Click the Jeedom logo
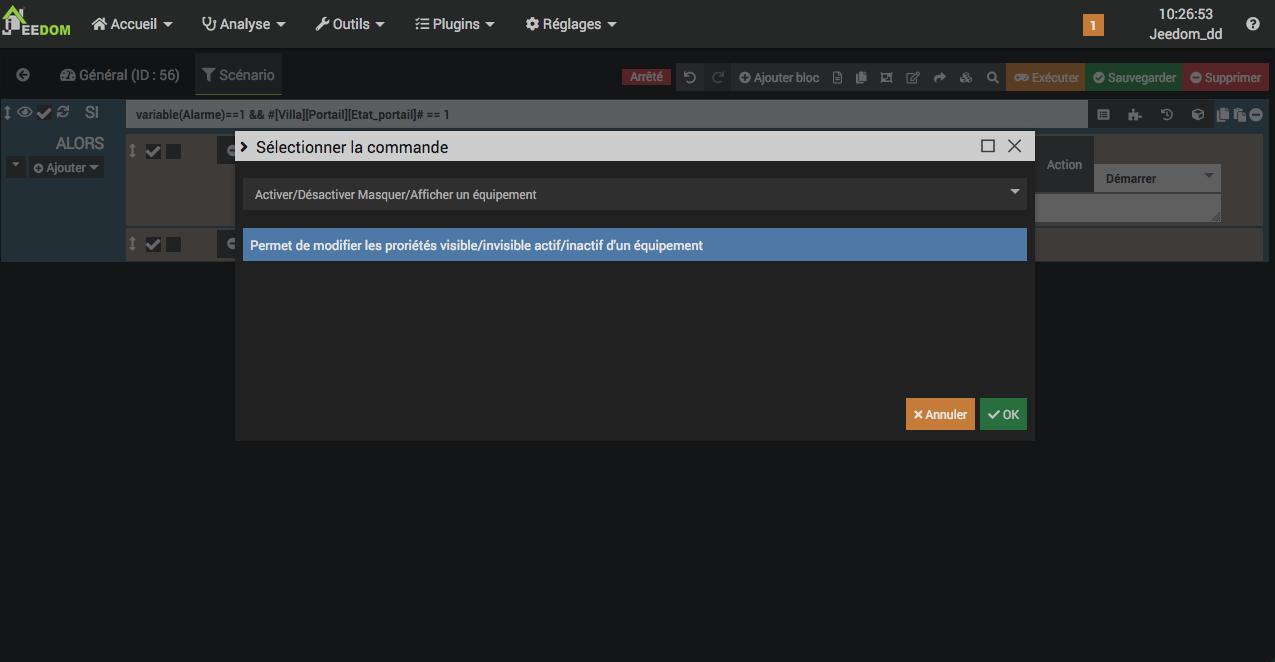The width and height of the screenshot is (1275, 662). 36,24
